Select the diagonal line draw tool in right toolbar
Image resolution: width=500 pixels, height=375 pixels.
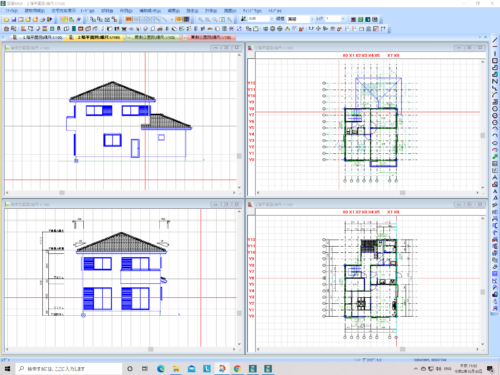tap(495, 40)
